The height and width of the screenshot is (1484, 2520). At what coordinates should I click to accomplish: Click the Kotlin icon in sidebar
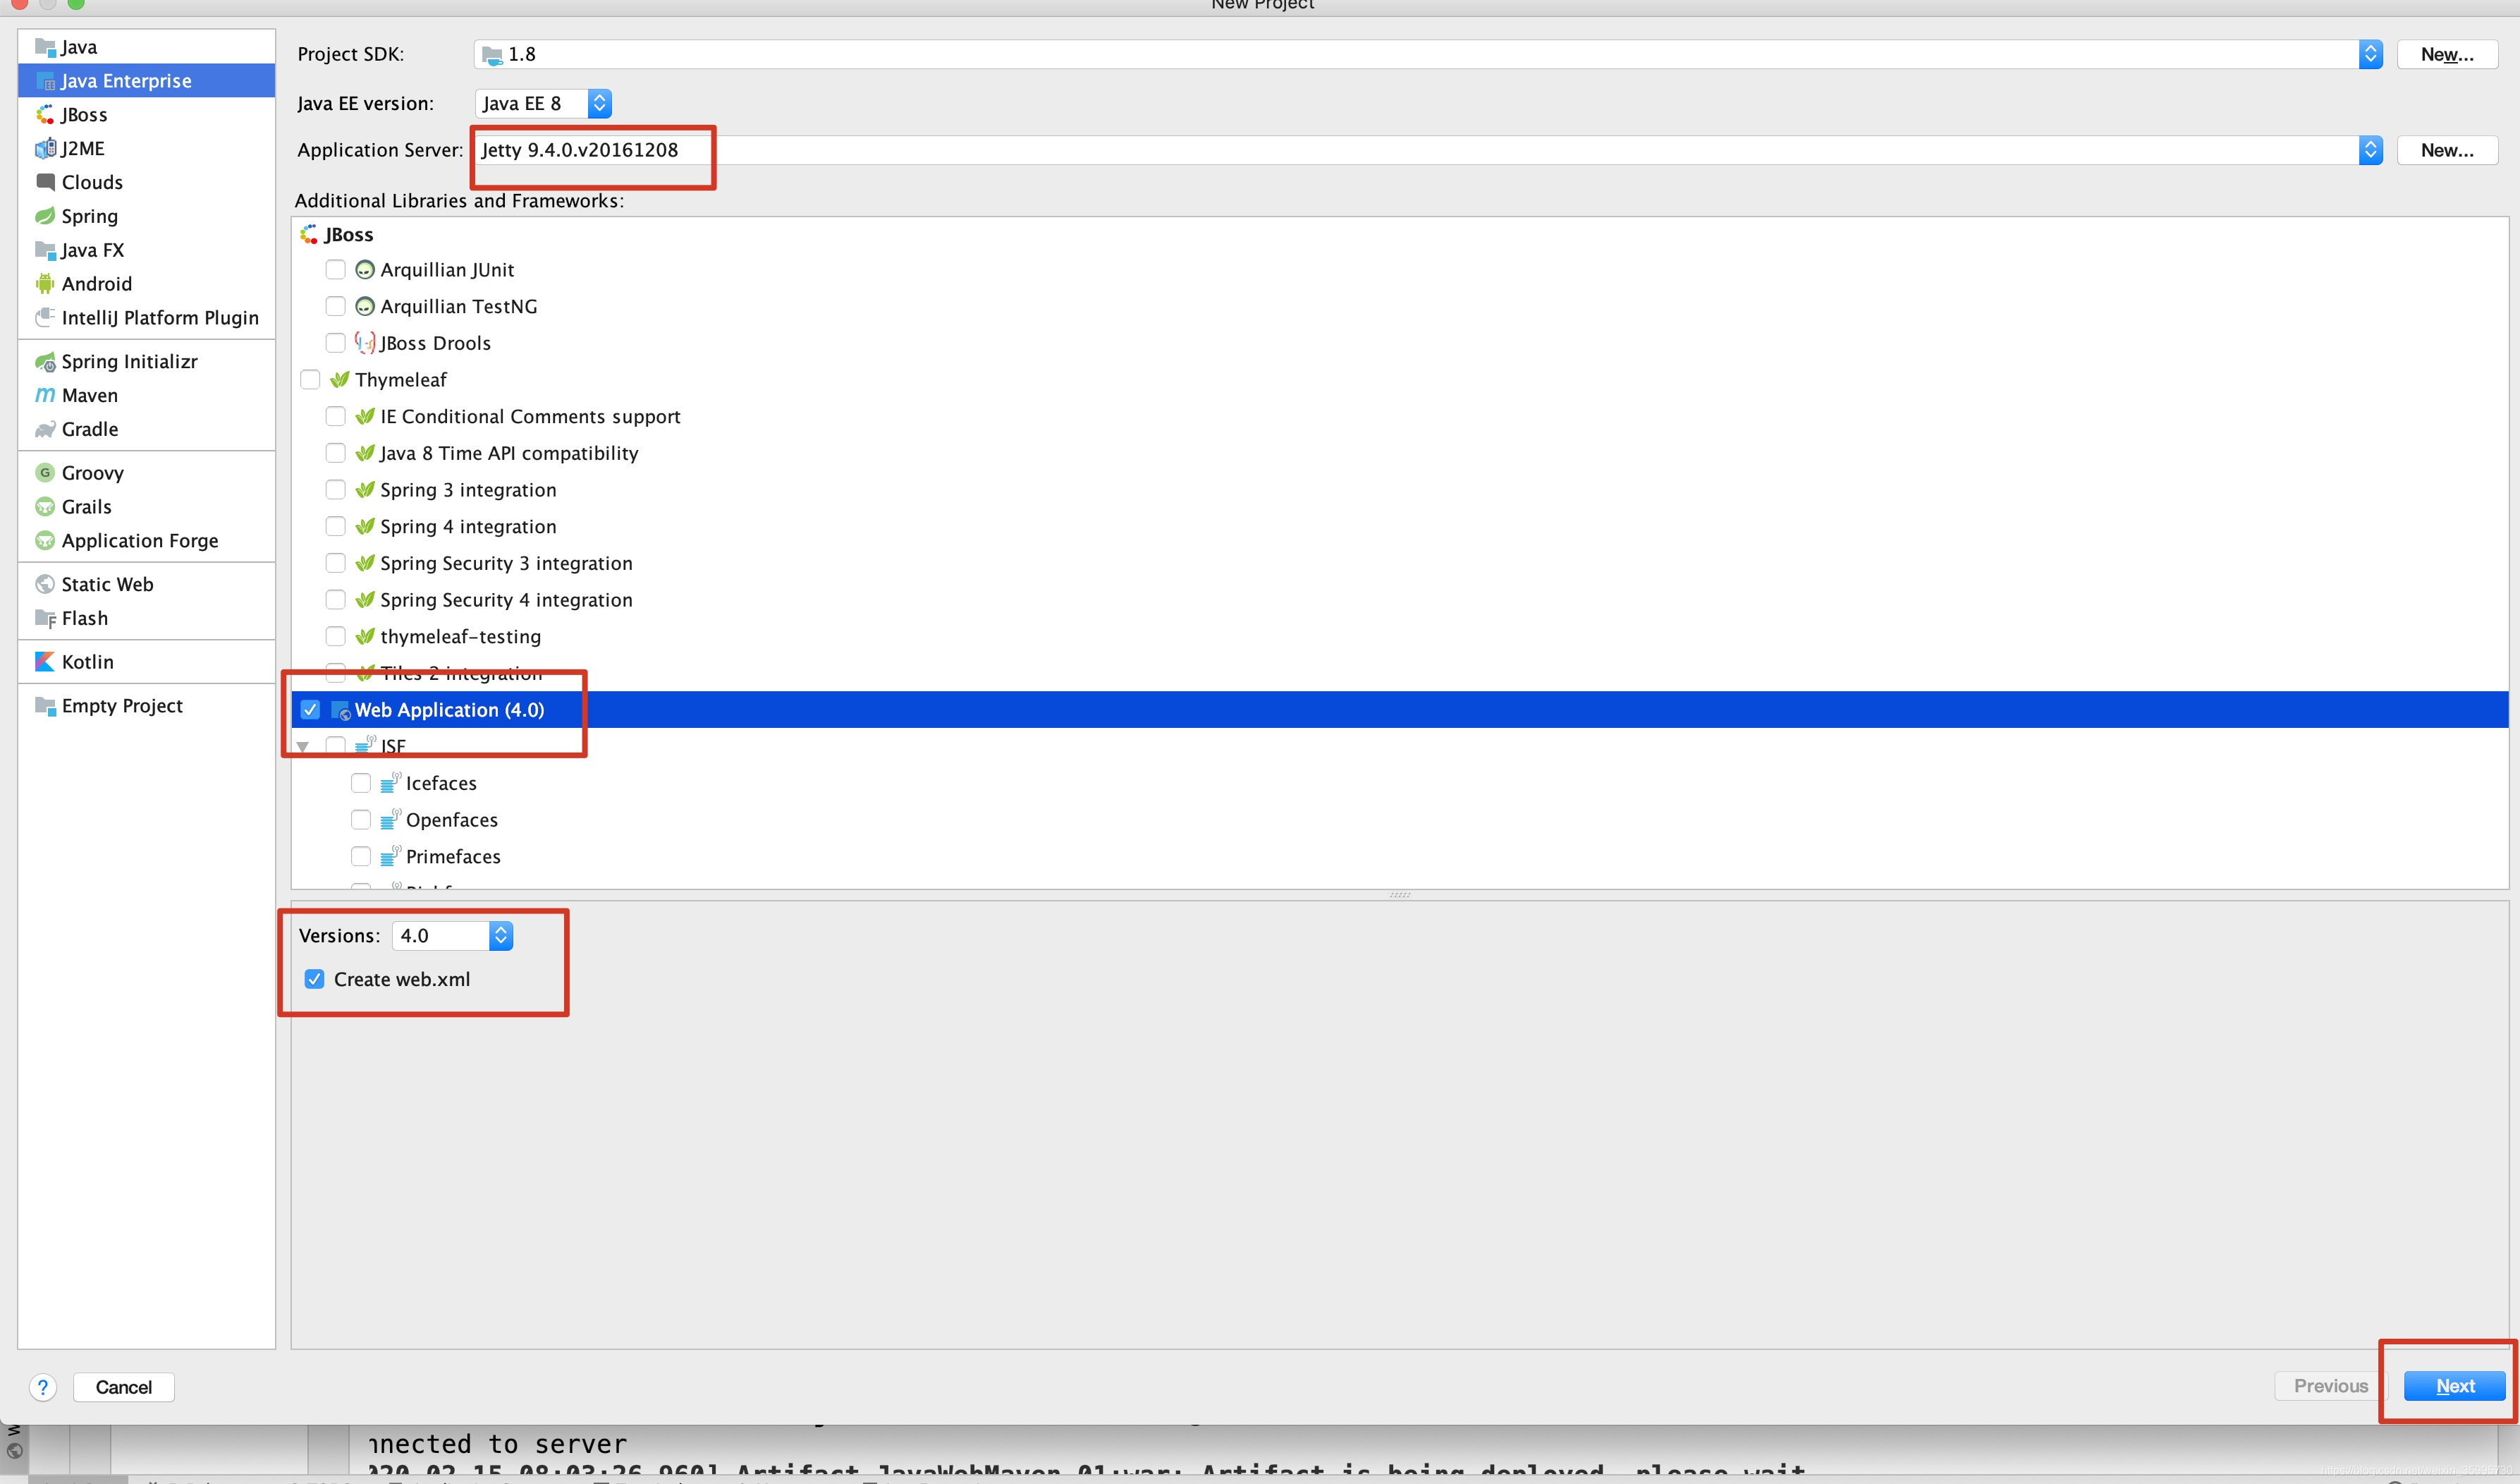point(44,662)
